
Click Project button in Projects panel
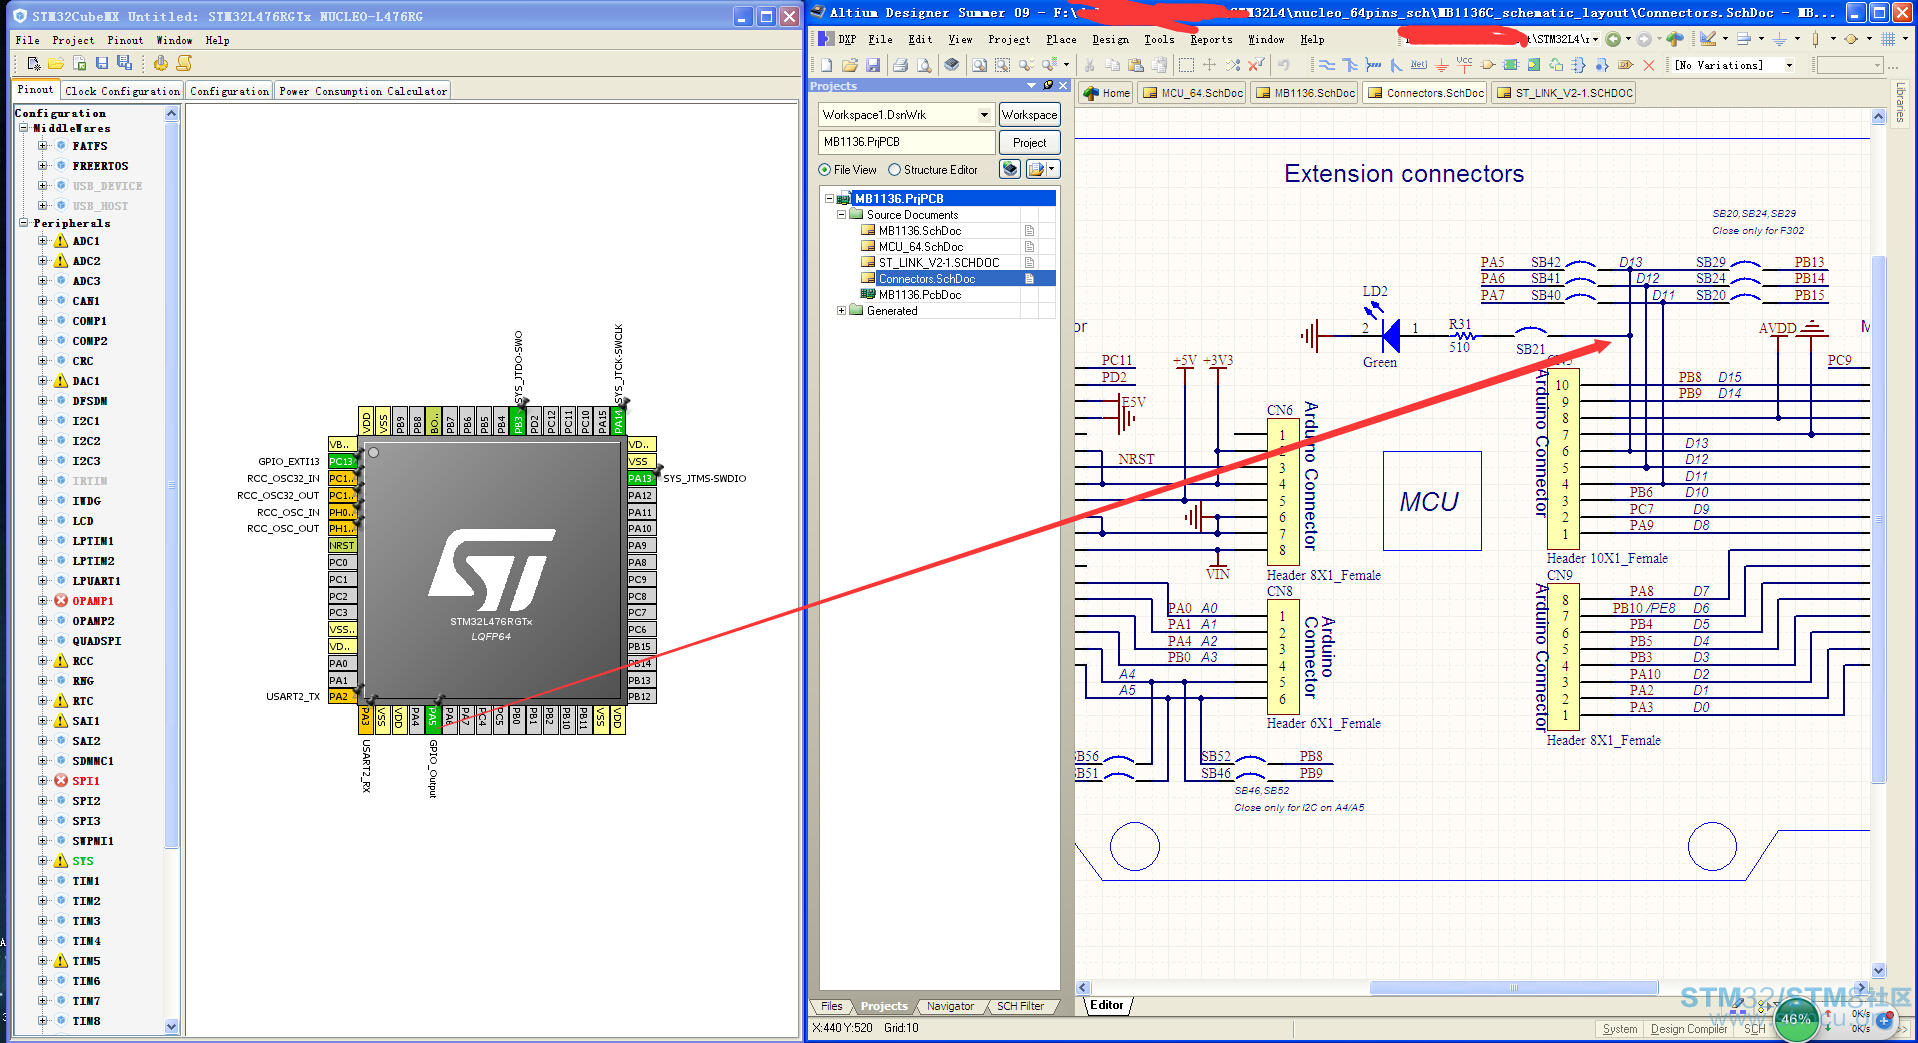pos(1029,142)
